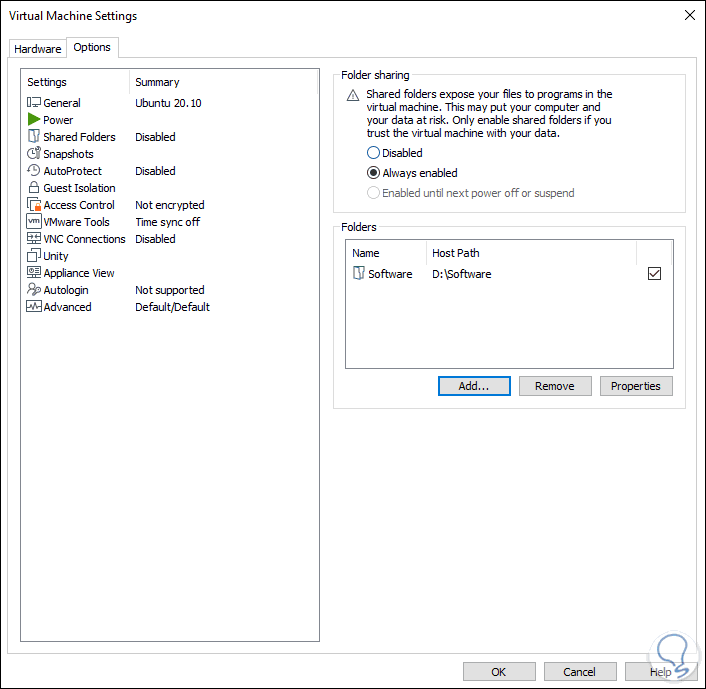The height and width of the screenshot is (689, 706).
Task: Click the D:\Software host path cell
Action: tap(462, 274)
